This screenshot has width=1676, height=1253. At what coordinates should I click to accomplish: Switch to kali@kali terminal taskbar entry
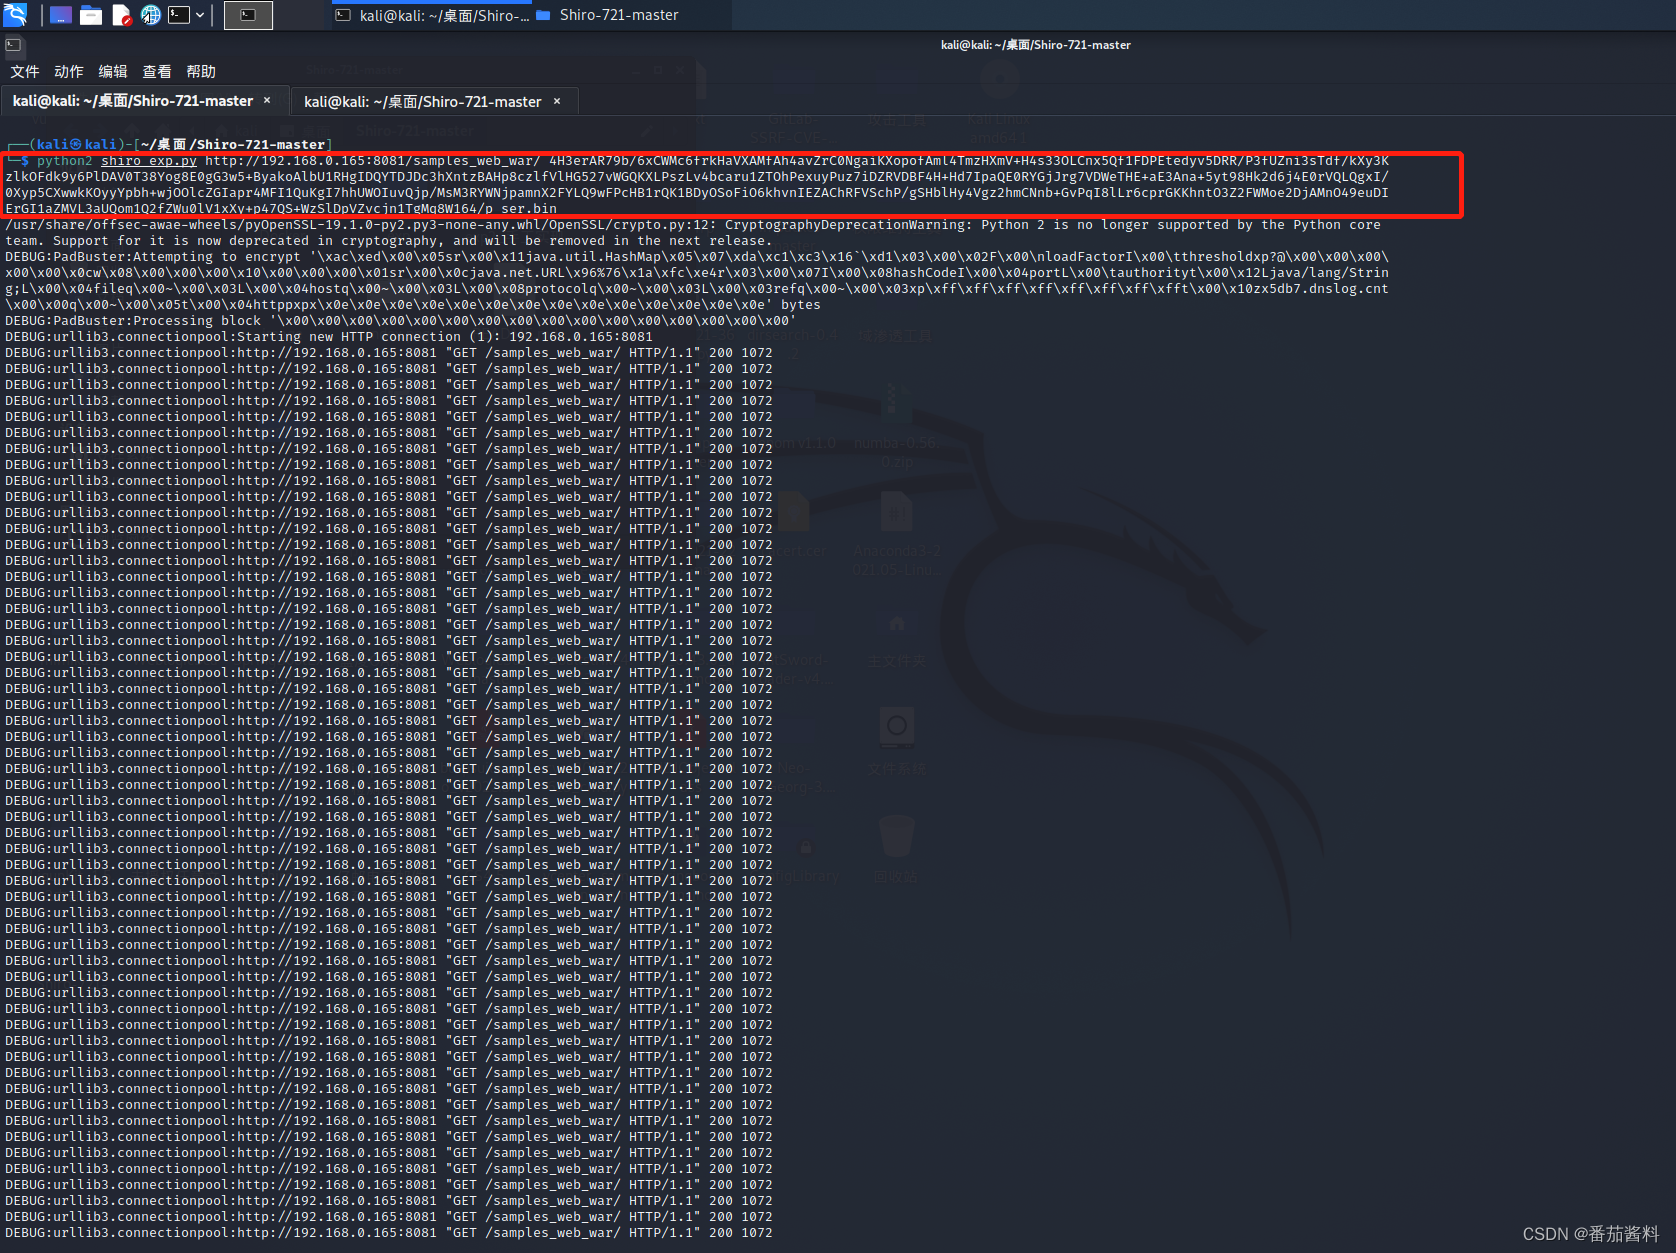[x=433, y=15]
